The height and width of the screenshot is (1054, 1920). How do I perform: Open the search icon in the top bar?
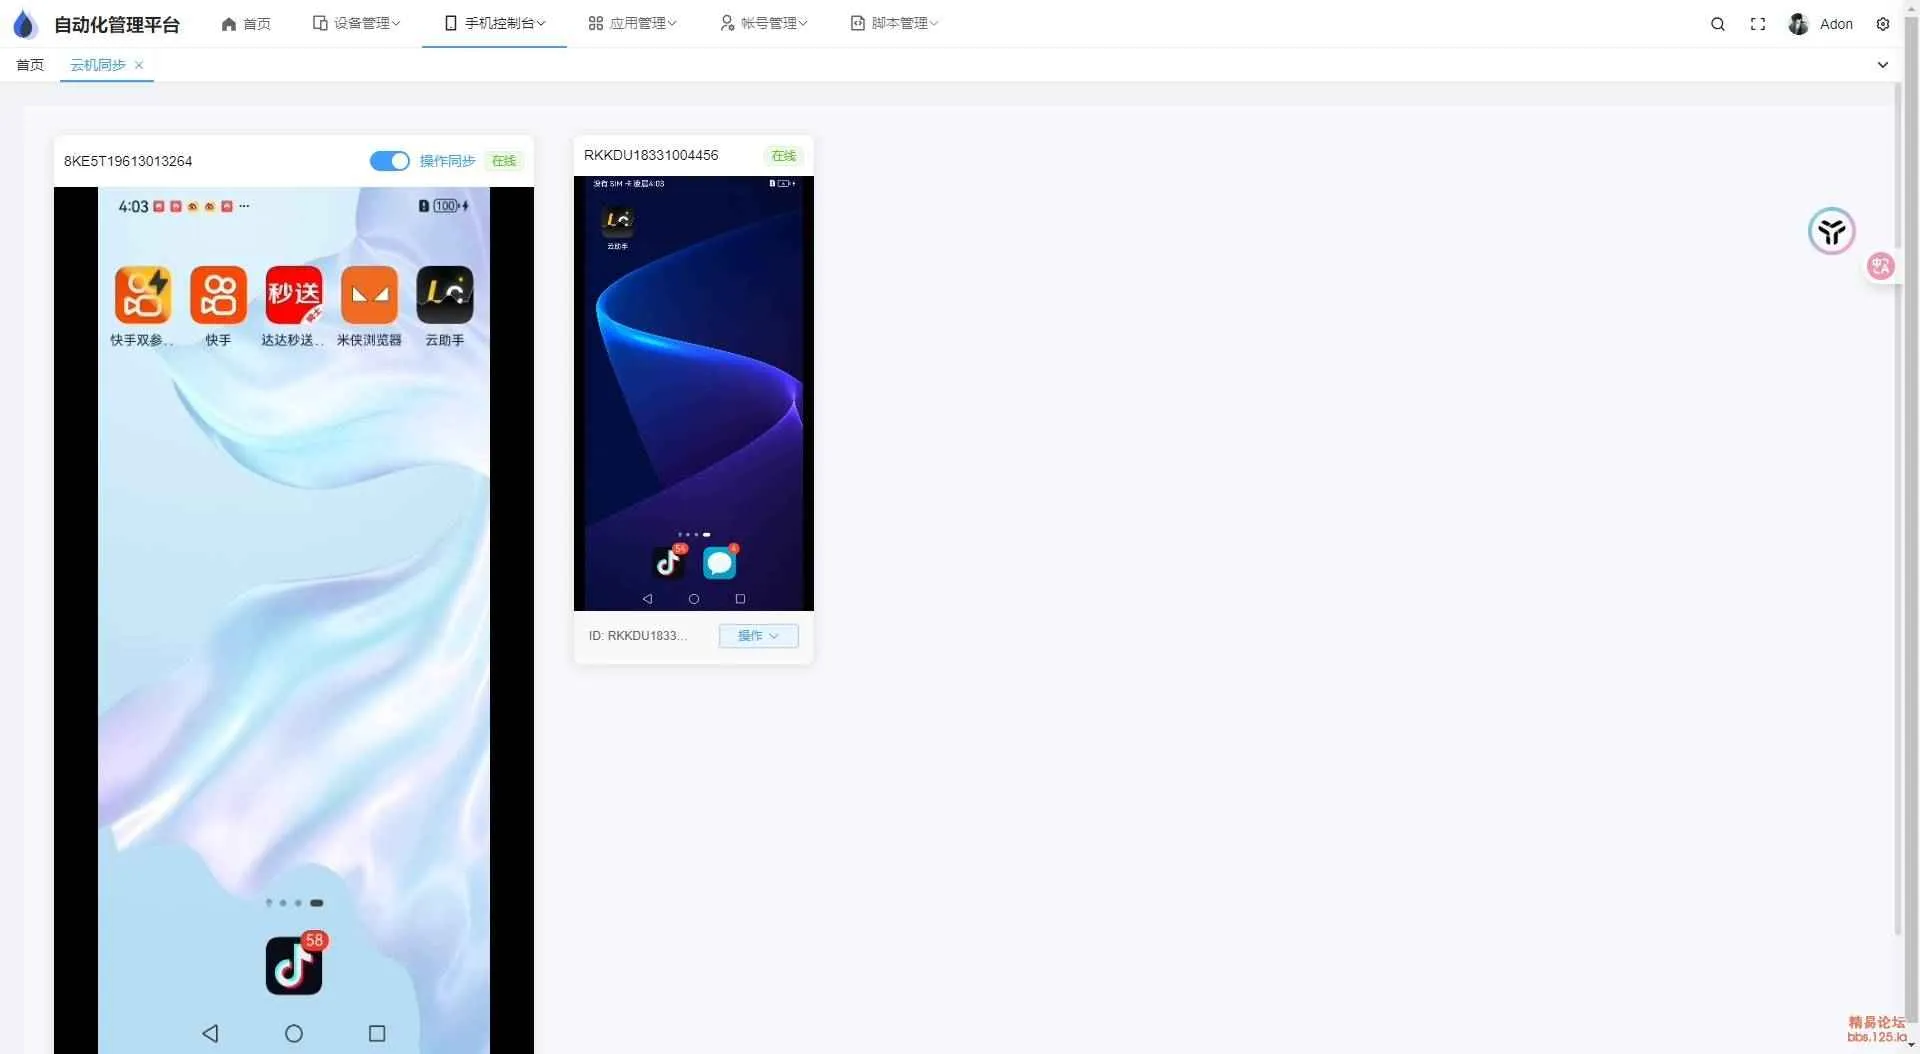coord(1718,23)
